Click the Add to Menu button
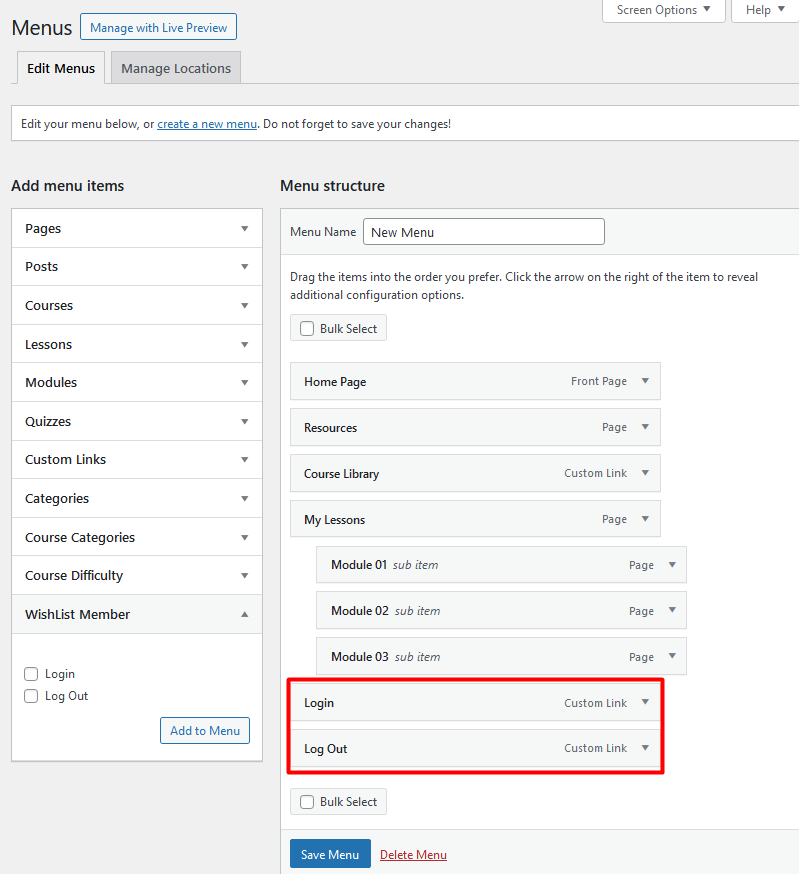 tap(205, 730)
